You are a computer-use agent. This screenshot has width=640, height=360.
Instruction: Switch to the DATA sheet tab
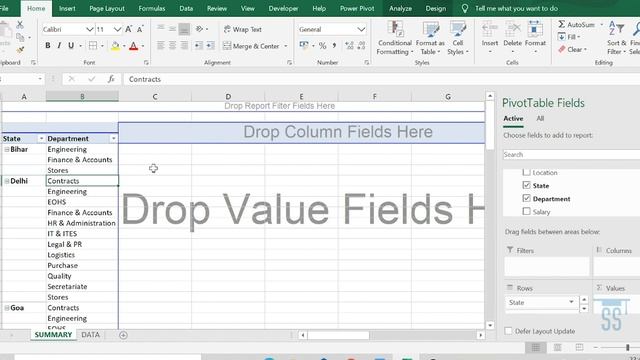click(91, 335)
